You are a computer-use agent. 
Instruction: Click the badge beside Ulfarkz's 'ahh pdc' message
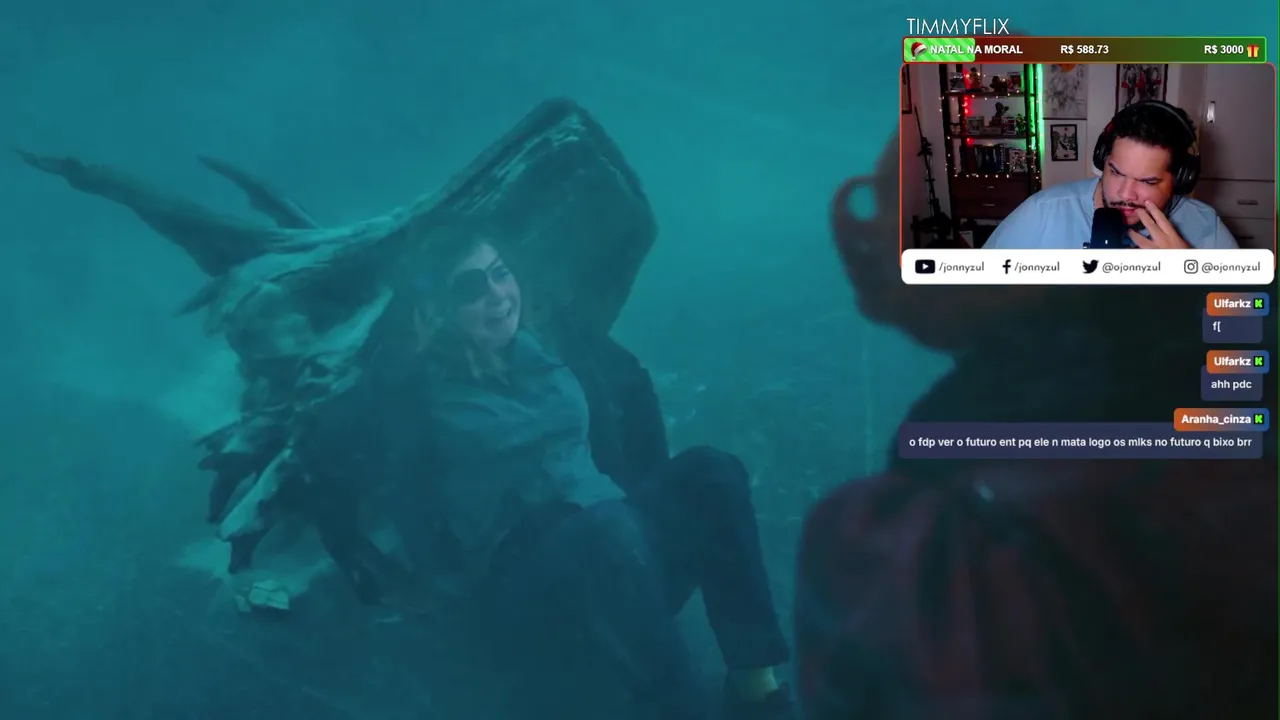[x=1258, y=361]
